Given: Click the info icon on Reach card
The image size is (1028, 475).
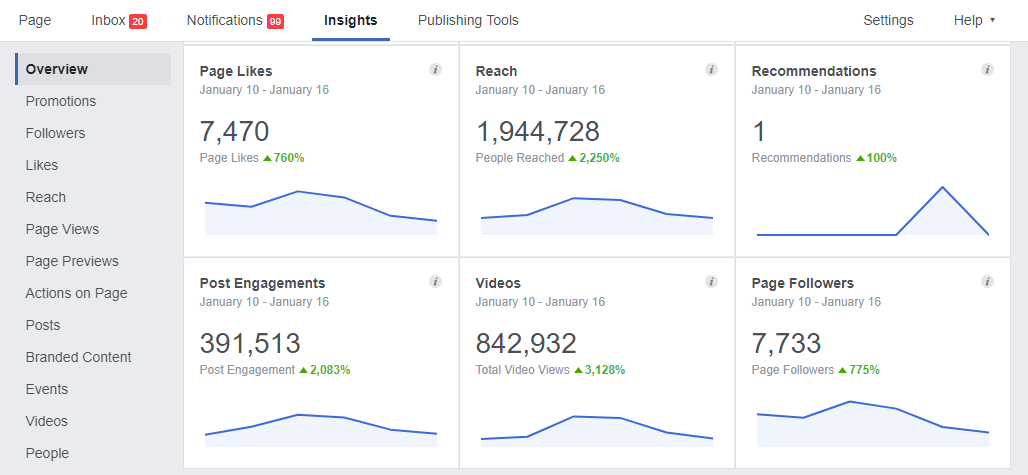Looking at the screenshot, I should 711,70.
